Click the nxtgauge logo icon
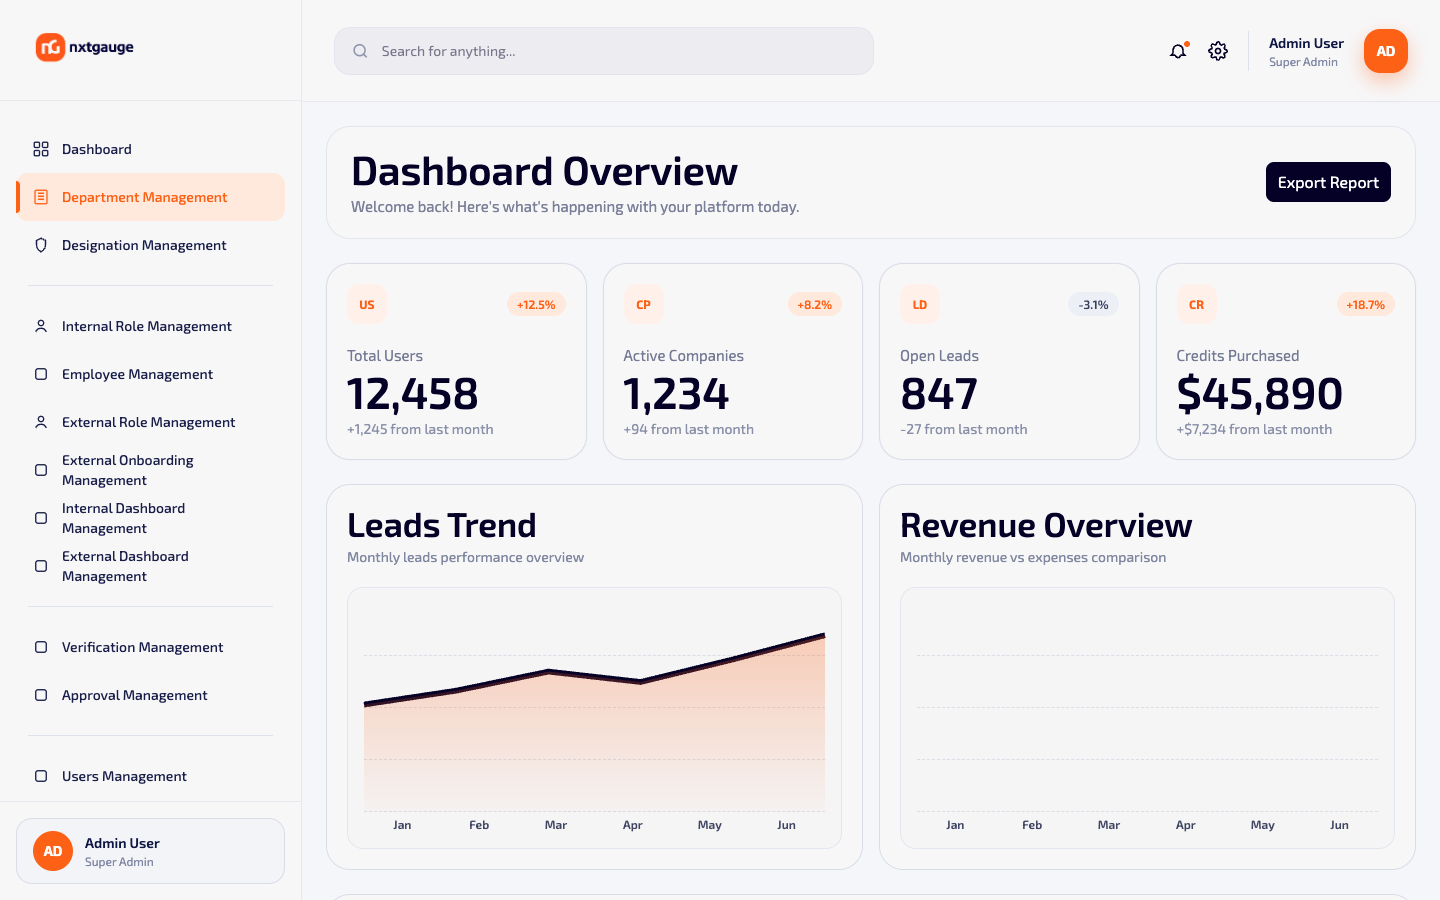The width and height of the screenshot is (1440, 900). [x=50, y=47]
